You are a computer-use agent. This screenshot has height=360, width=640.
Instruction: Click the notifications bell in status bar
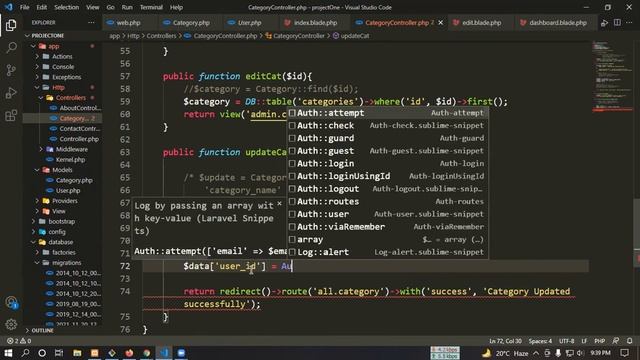point(630,341)
